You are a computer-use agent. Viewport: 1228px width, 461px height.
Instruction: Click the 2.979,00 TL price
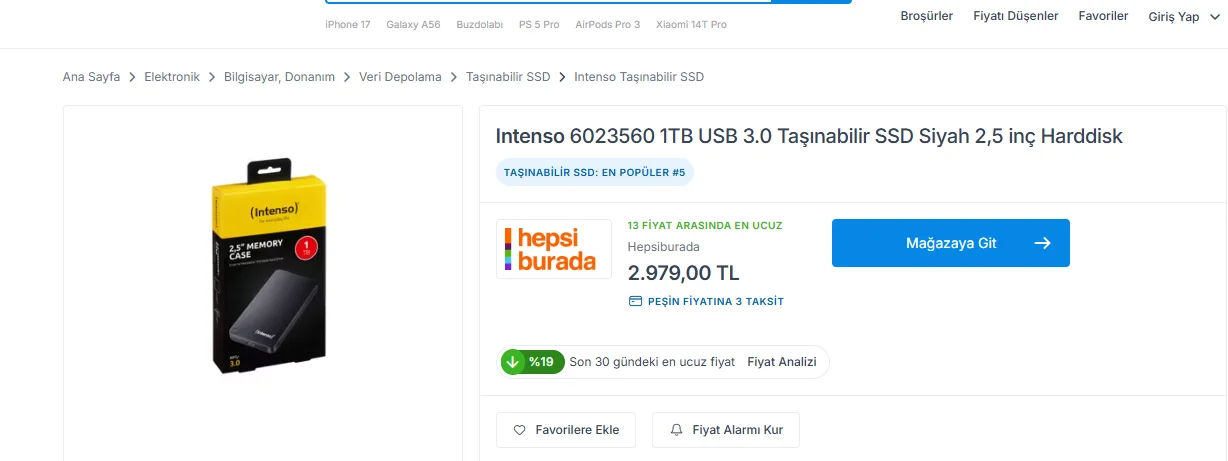tap(683, 273)
